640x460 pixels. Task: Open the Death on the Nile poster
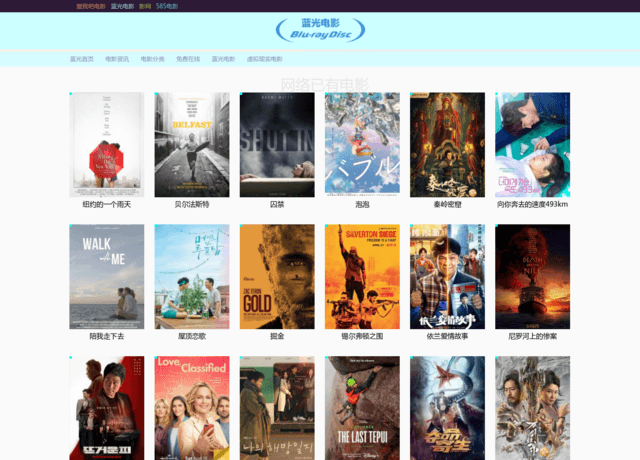(533, 277)
